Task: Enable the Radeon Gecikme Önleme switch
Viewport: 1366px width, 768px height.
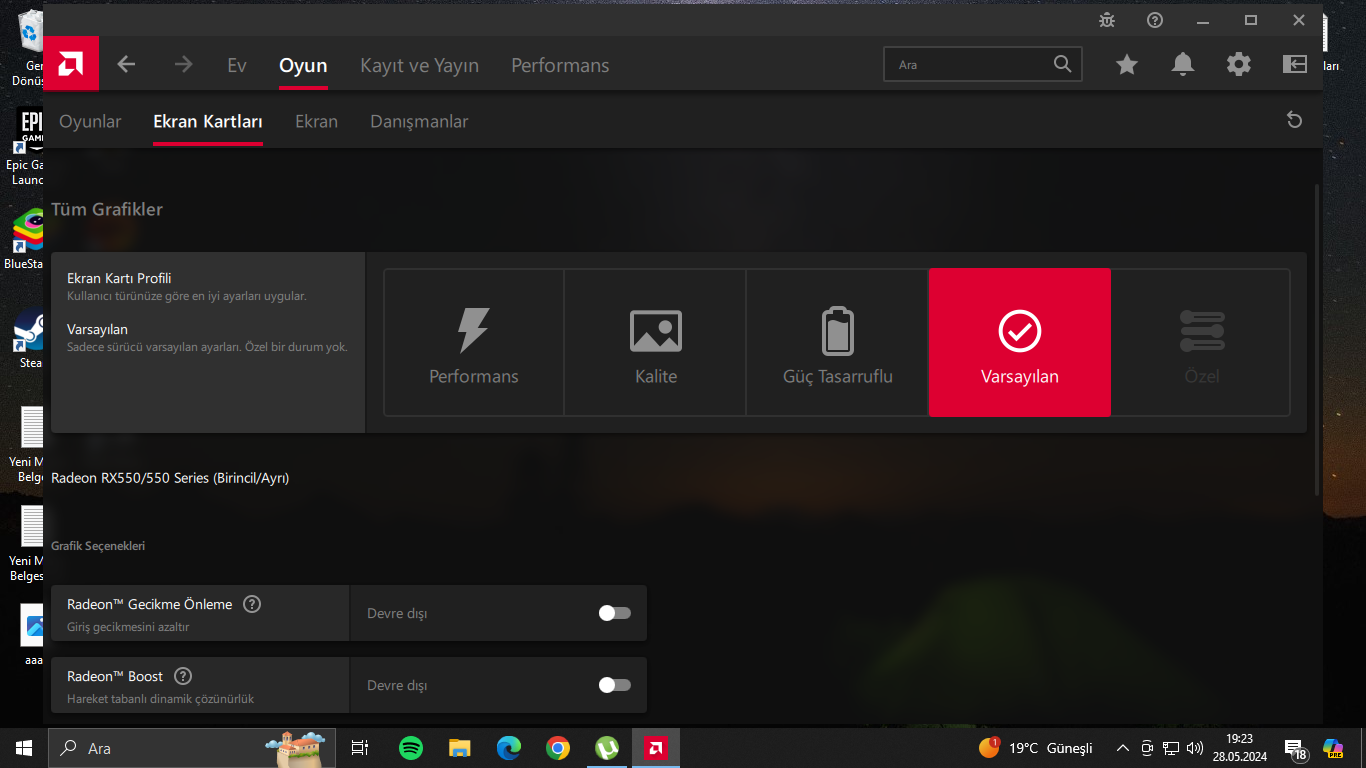Action: coord(615,613)
